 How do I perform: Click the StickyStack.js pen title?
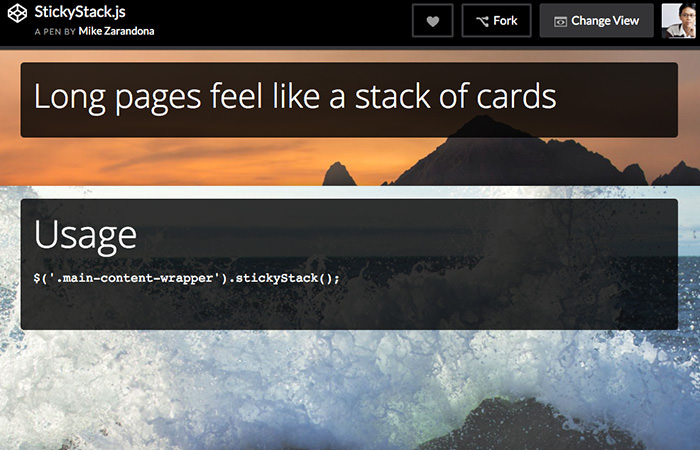tap(80, 12)
